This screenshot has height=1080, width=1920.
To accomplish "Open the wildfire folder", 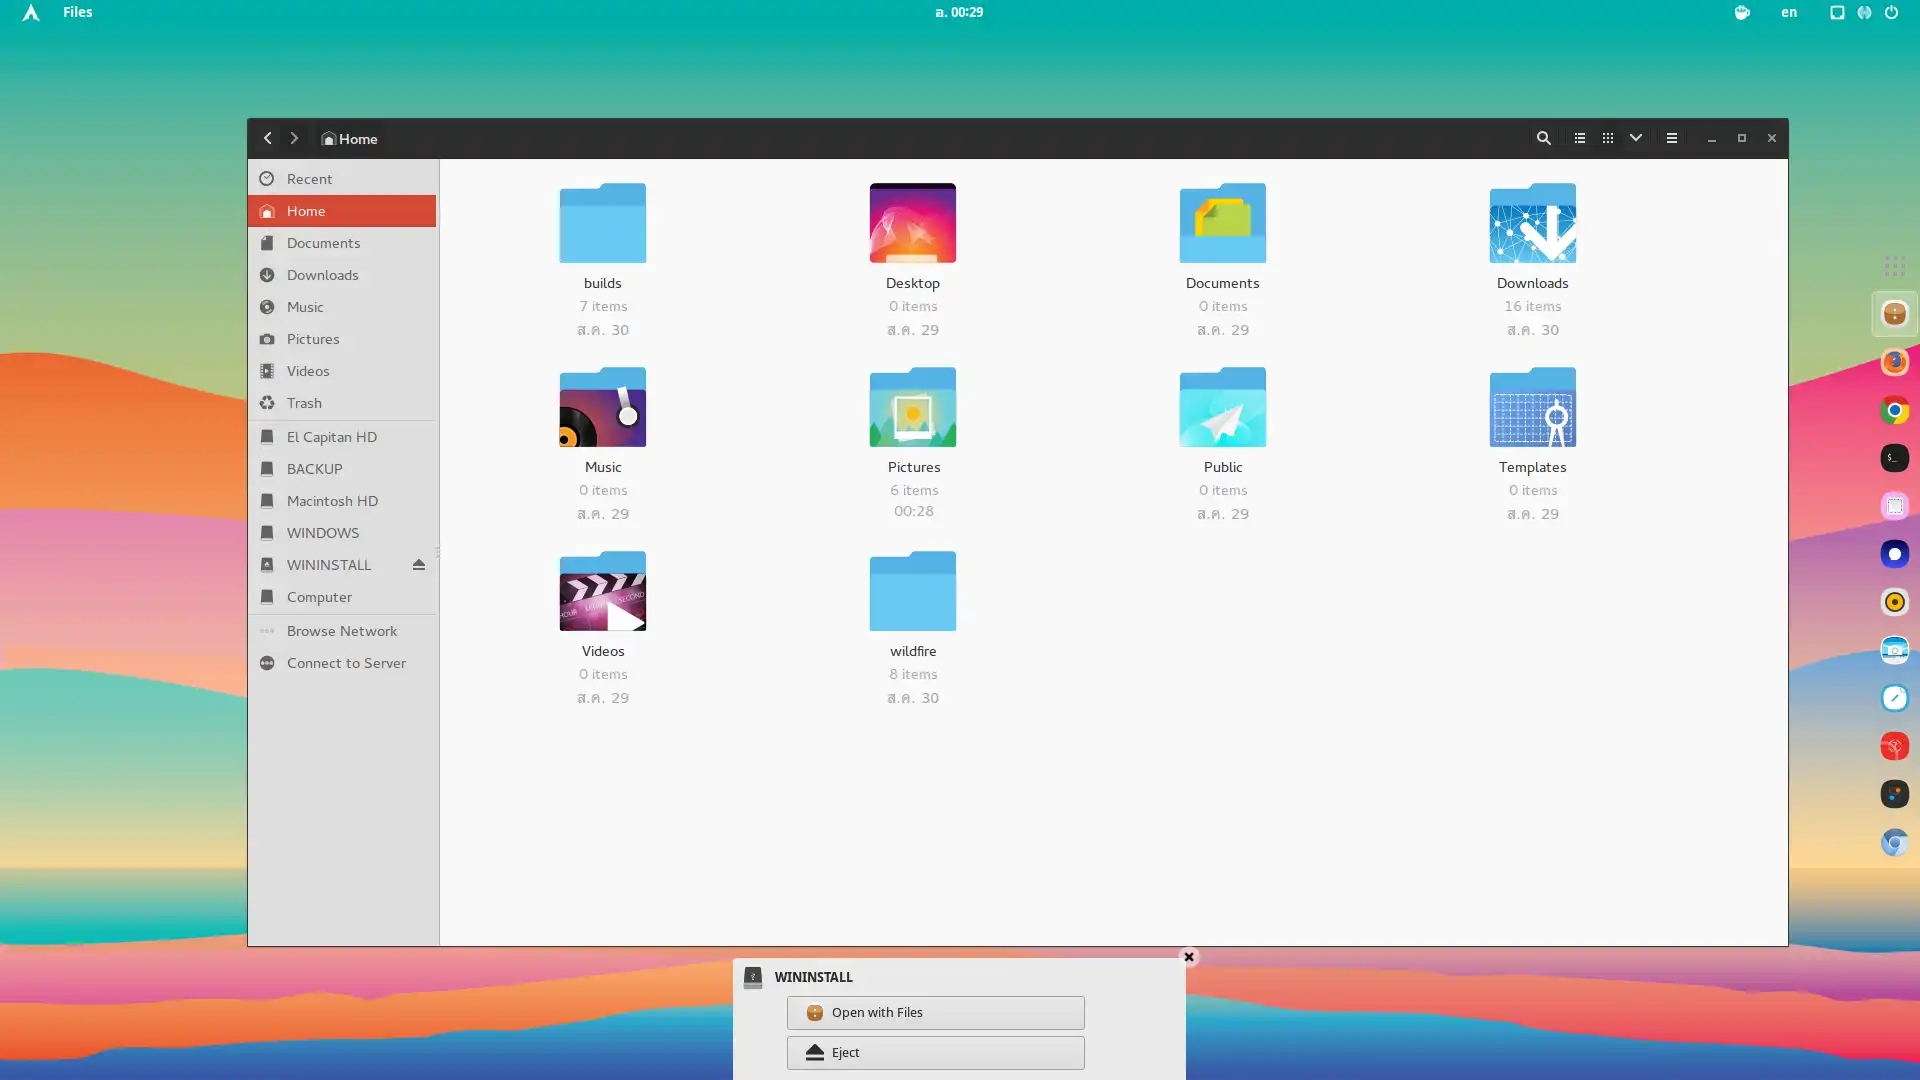I will tap(913, 591).
